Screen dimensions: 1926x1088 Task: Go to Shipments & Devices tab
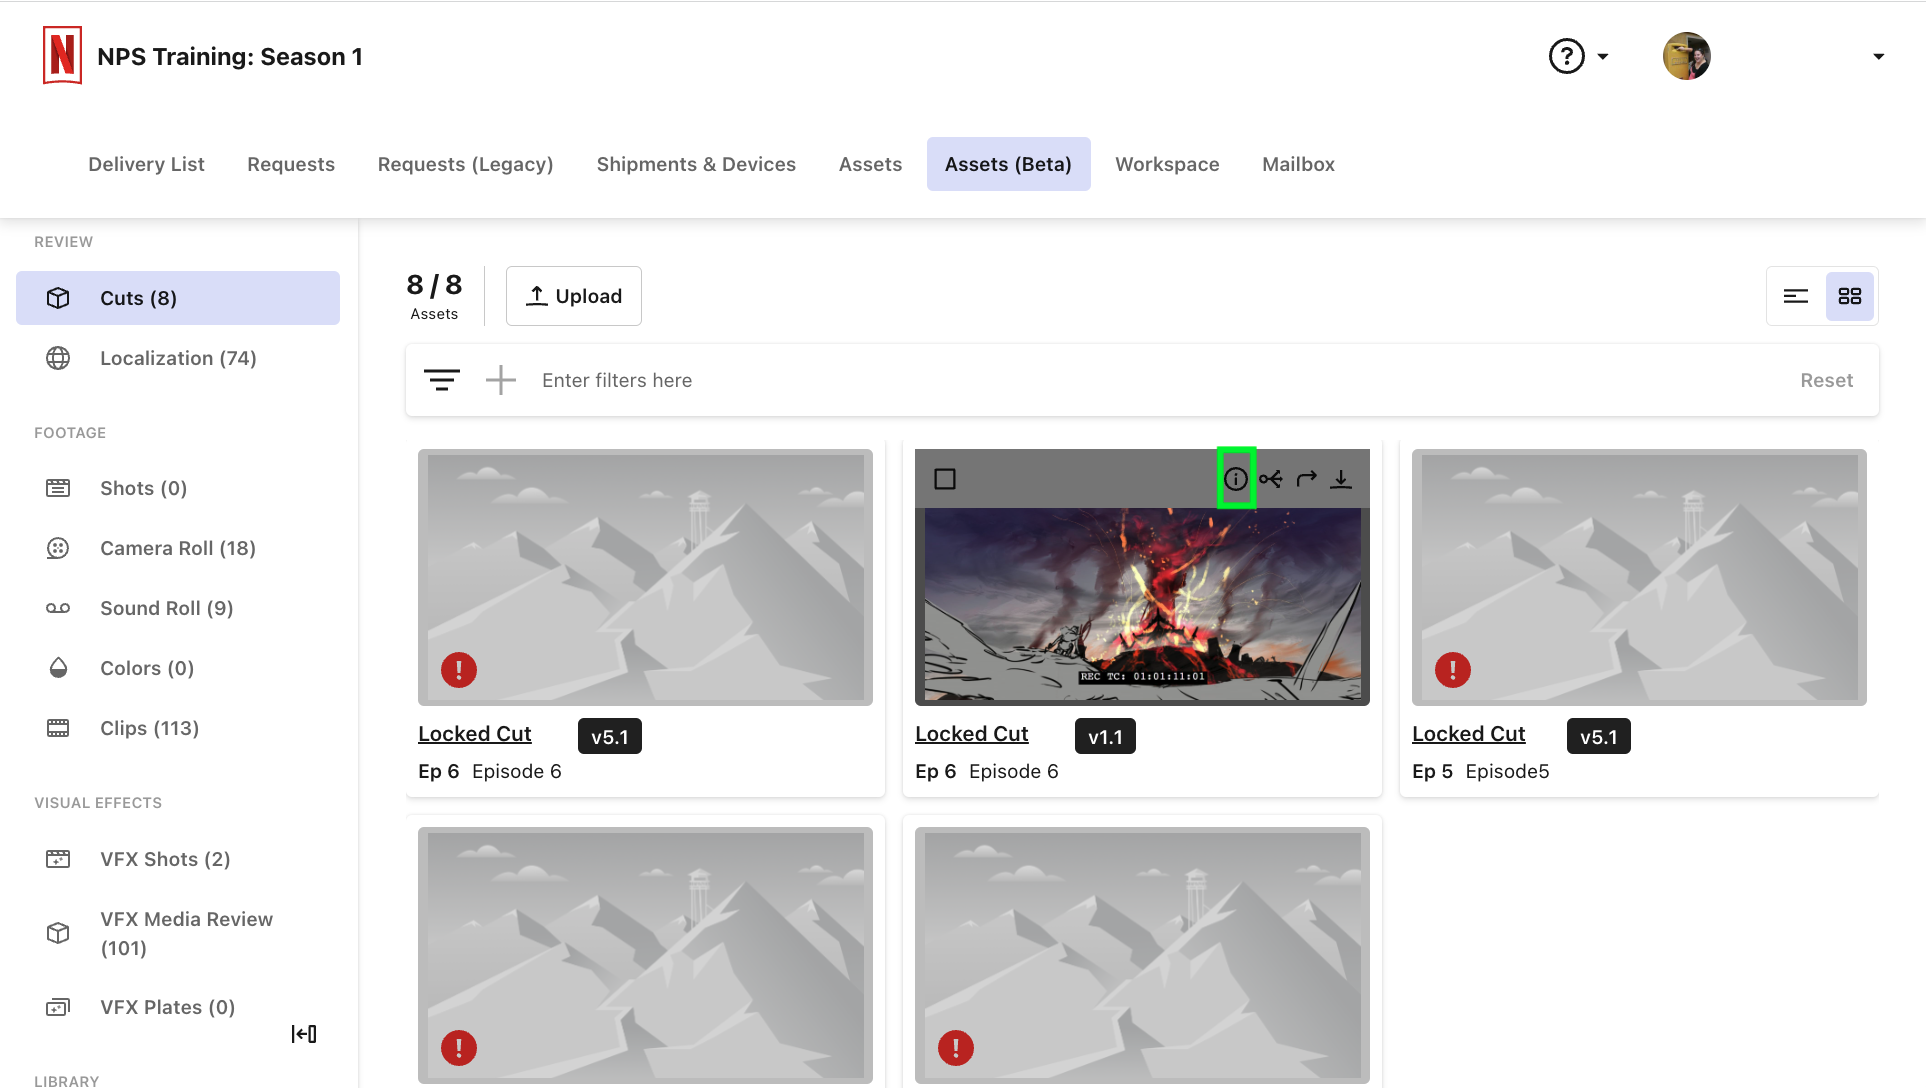tap(696, 164)
